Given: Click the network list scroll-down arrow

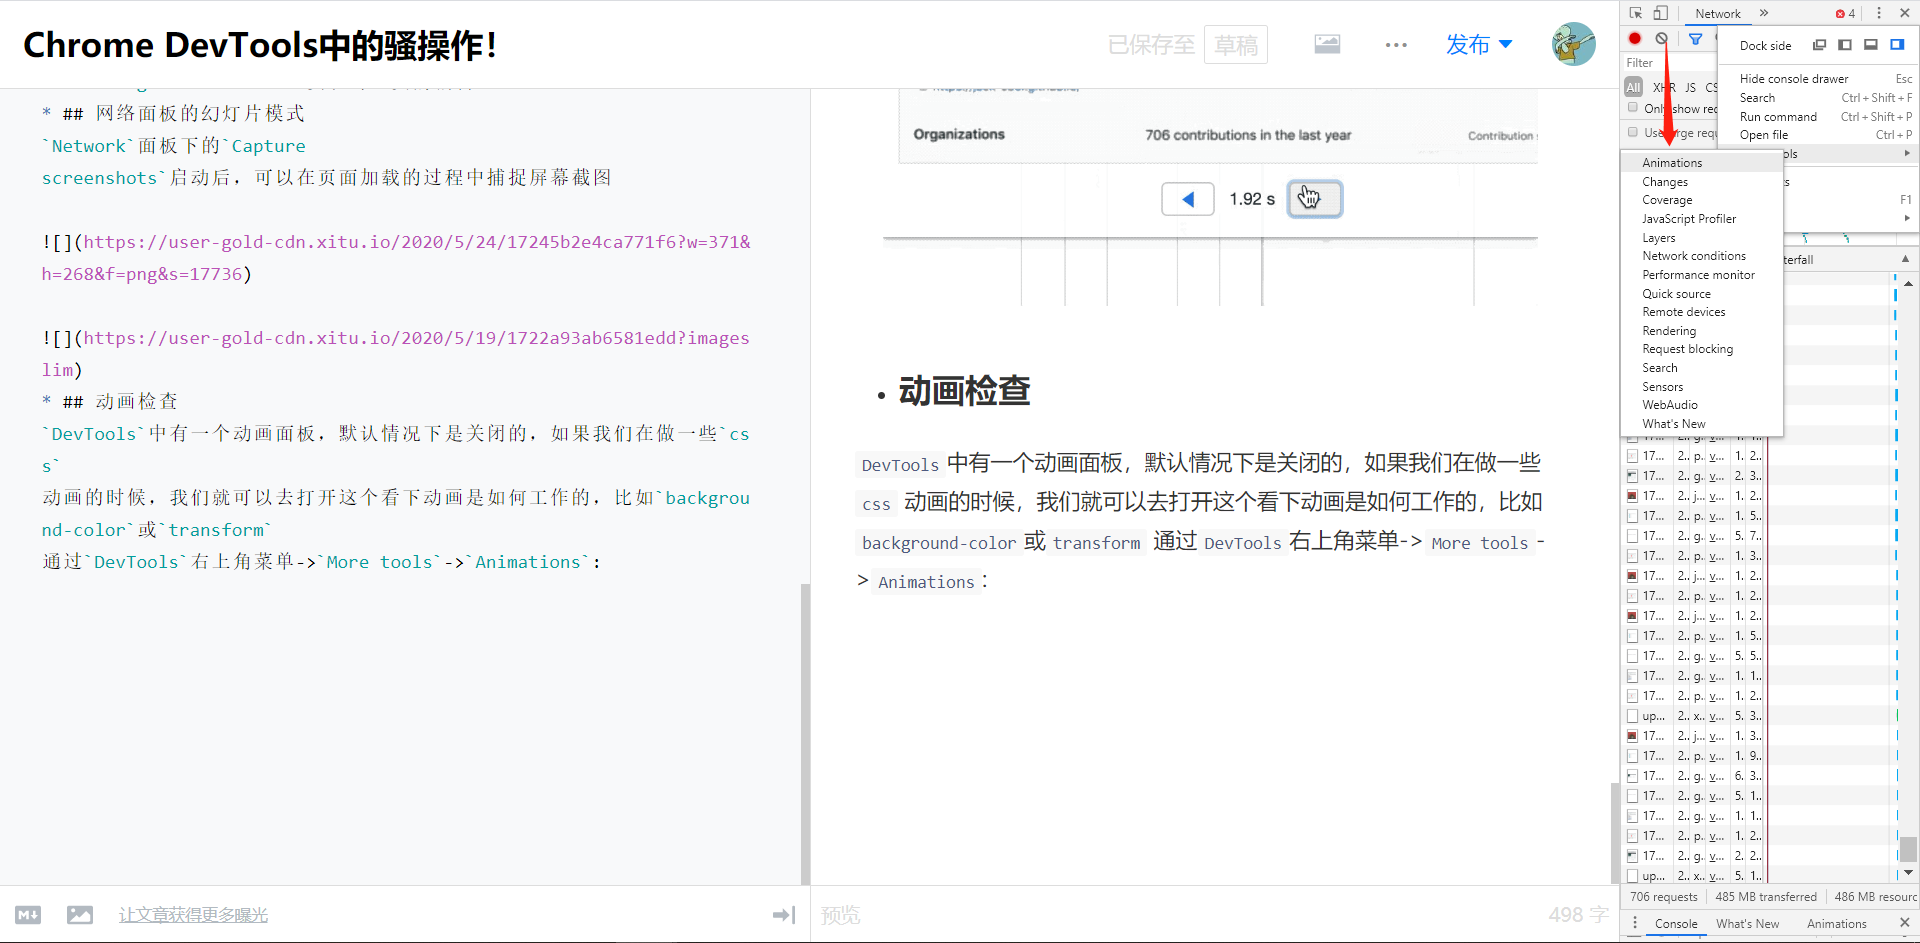Looking at the screenshot, I should pos(1908,873).
